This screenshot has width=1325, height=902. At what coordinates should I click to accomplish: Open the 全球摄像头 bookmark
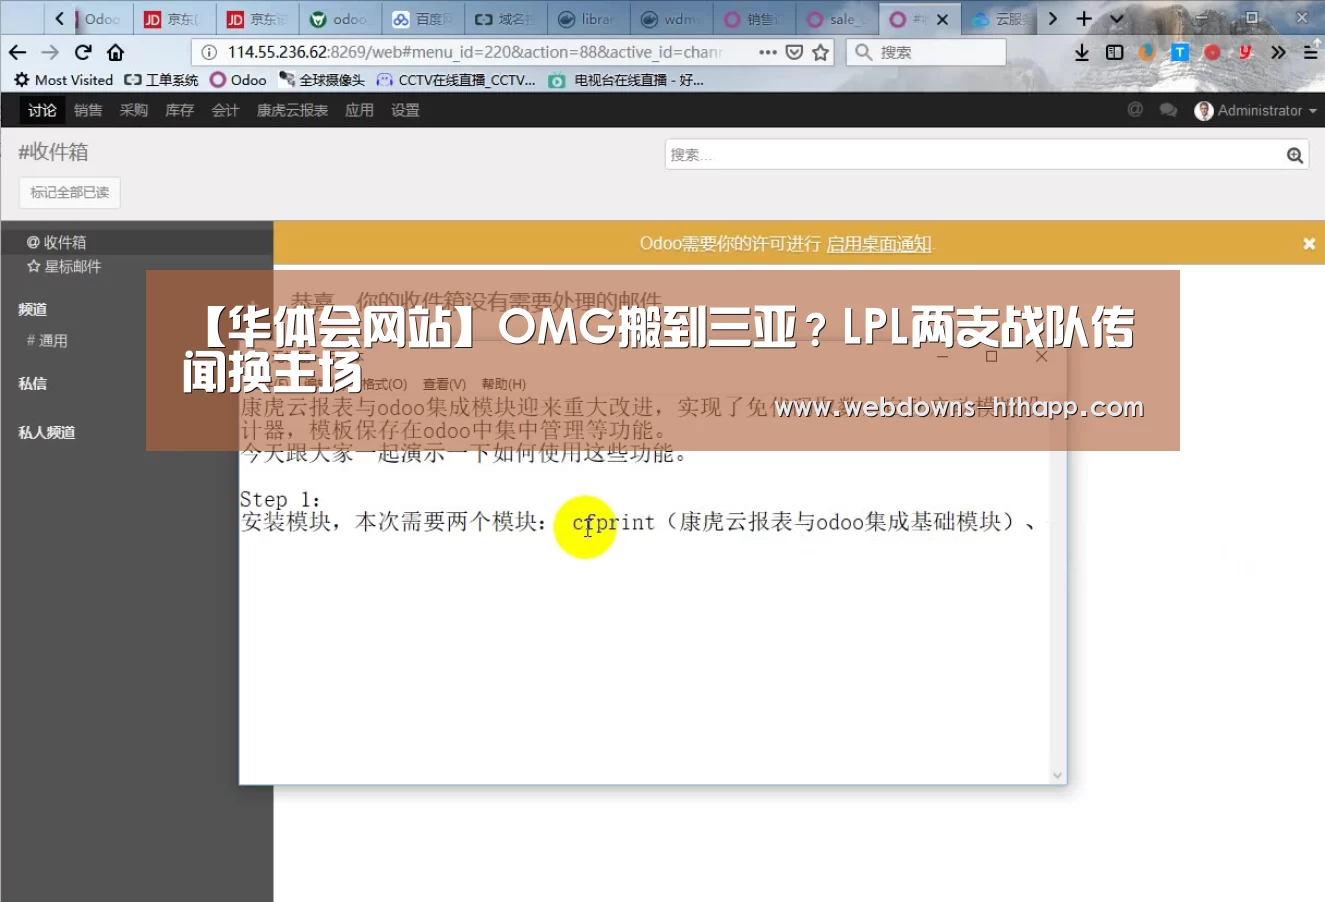(x=322, y=80)
